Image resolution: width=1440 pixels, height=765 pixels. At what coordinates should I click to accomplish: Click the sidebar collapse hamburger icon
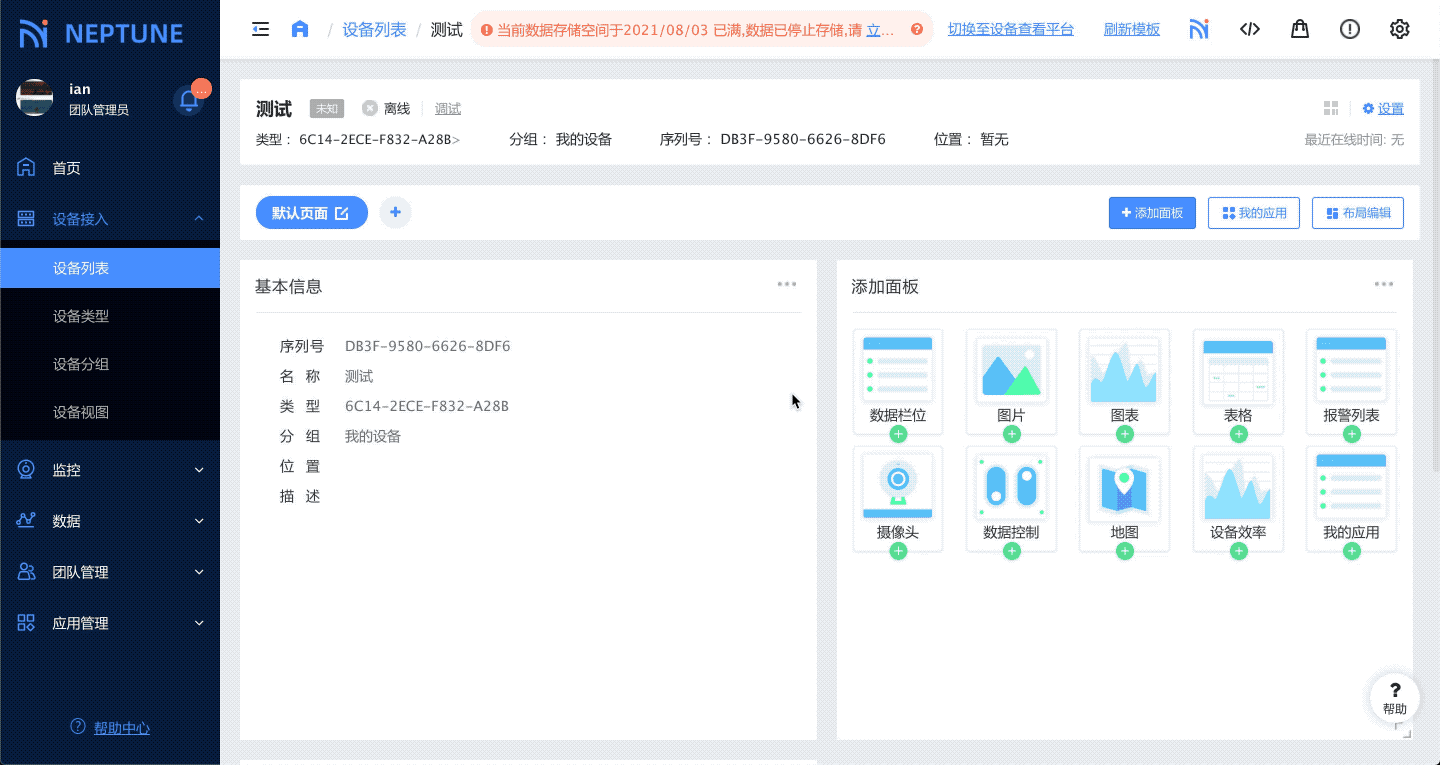click(x=260, y=29)
